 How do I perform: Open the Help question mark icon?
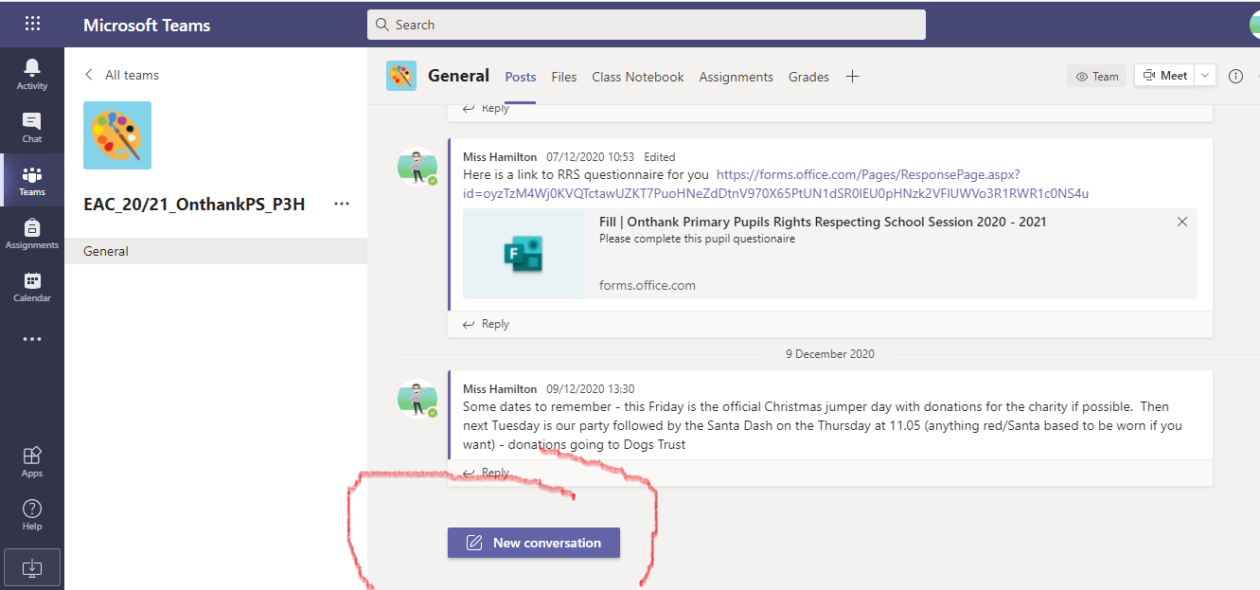pos(32,514)
